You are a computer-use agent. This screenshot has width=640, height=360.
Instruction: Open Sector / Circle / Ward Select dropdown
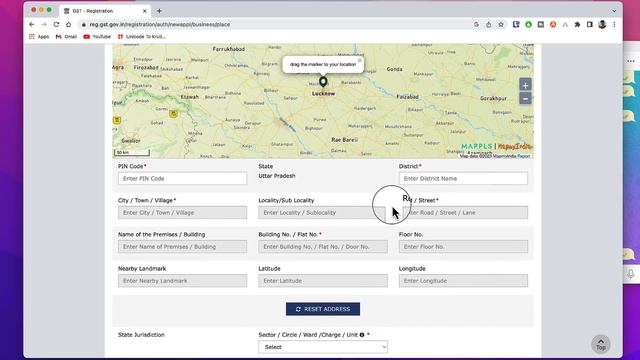click(323, 347)
